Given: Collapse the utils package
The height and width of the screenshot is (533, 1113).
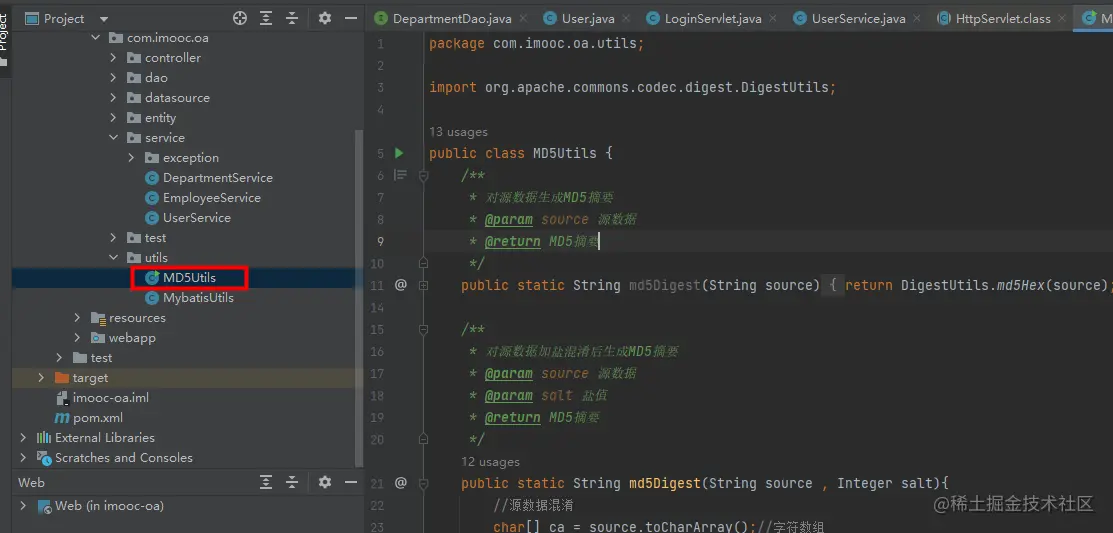Looking at the screenshot, I should pyautogui.click(x=114, y=258).
